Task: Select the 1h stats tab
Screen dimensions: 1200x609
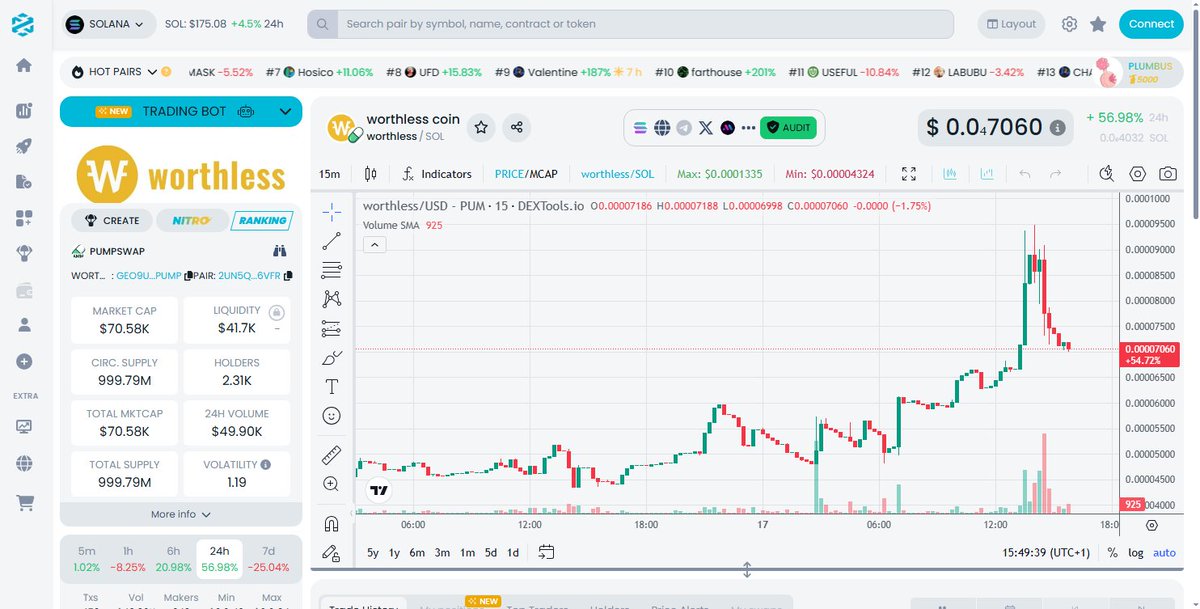Action: click(128, 558)
